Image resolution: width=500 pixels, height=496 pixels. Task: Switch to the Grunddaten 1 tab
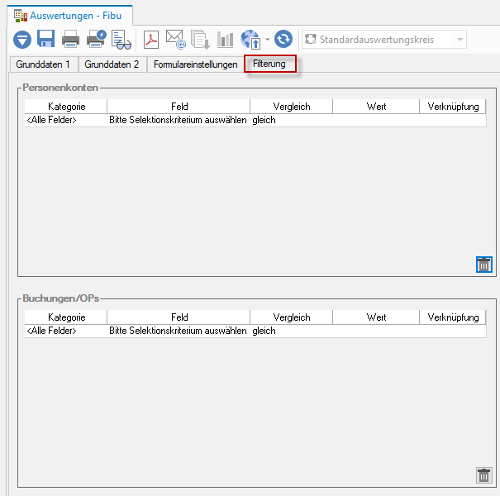(43, 64)
